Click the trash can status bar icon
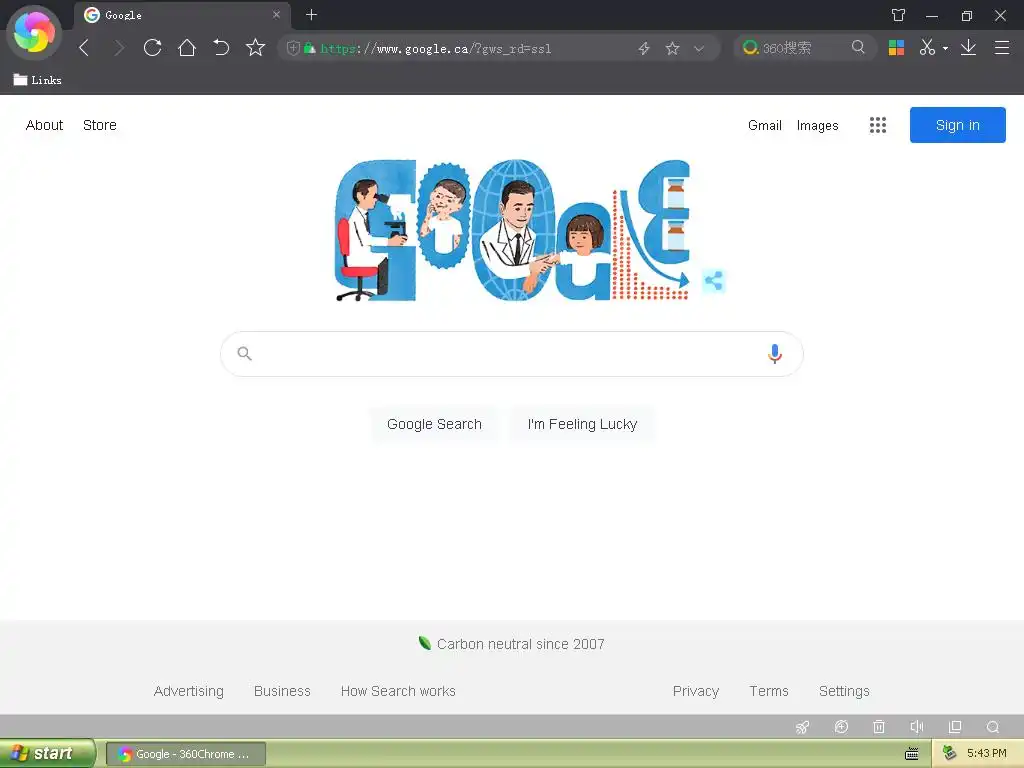Screen dimensions: 1024x768 point(879,727)
